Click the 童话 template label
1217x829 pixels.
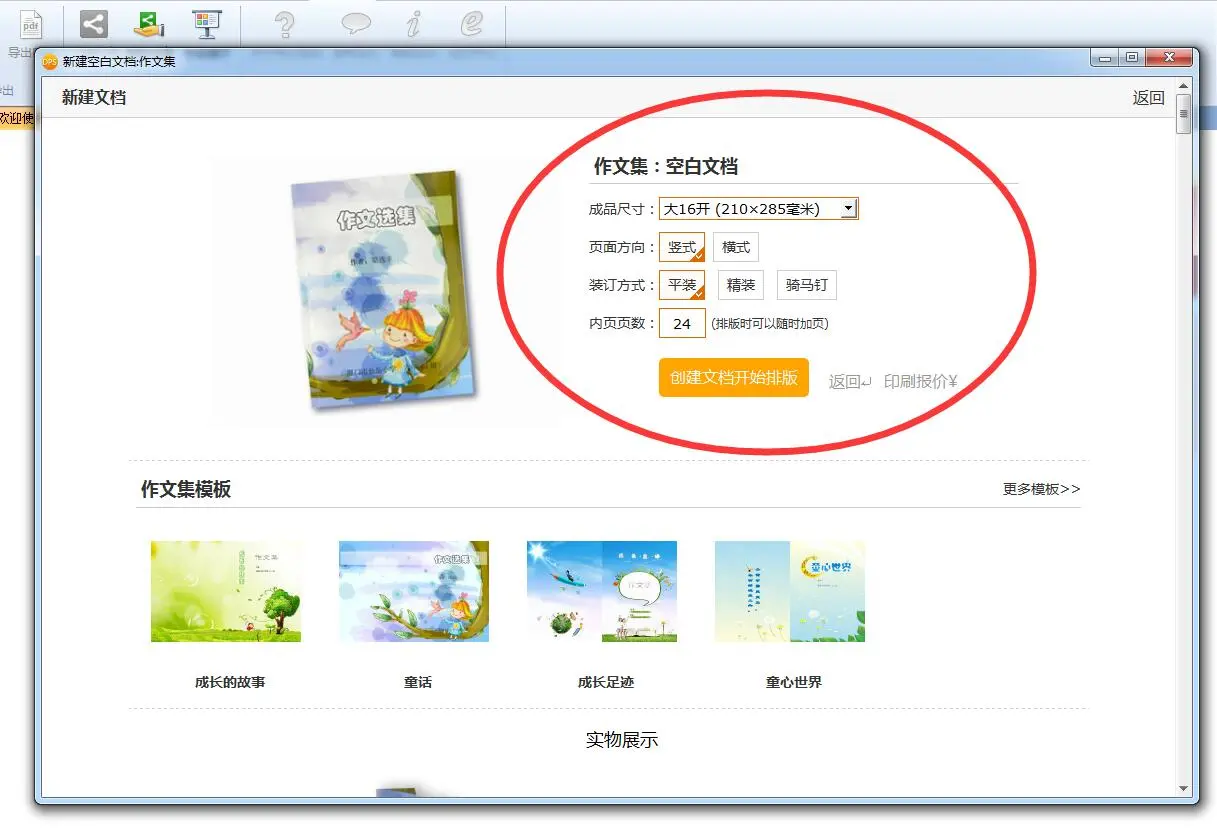coord(418,682)
